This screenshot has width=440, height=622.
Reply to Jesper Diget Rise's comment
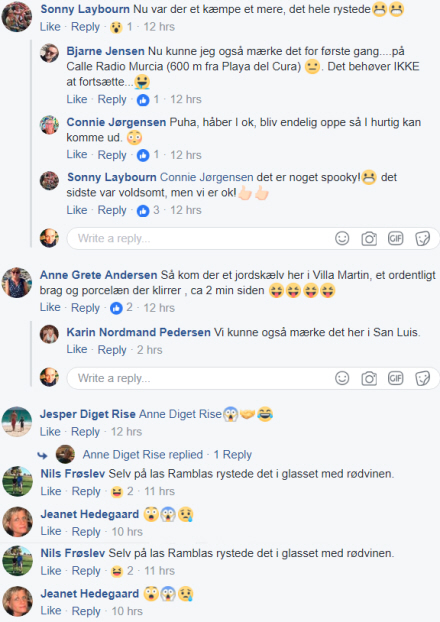(85, 432)
